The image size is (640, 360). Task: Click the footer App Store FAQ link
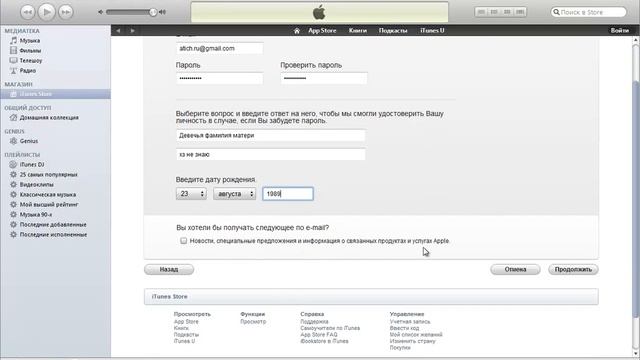(x=319, y=335)
